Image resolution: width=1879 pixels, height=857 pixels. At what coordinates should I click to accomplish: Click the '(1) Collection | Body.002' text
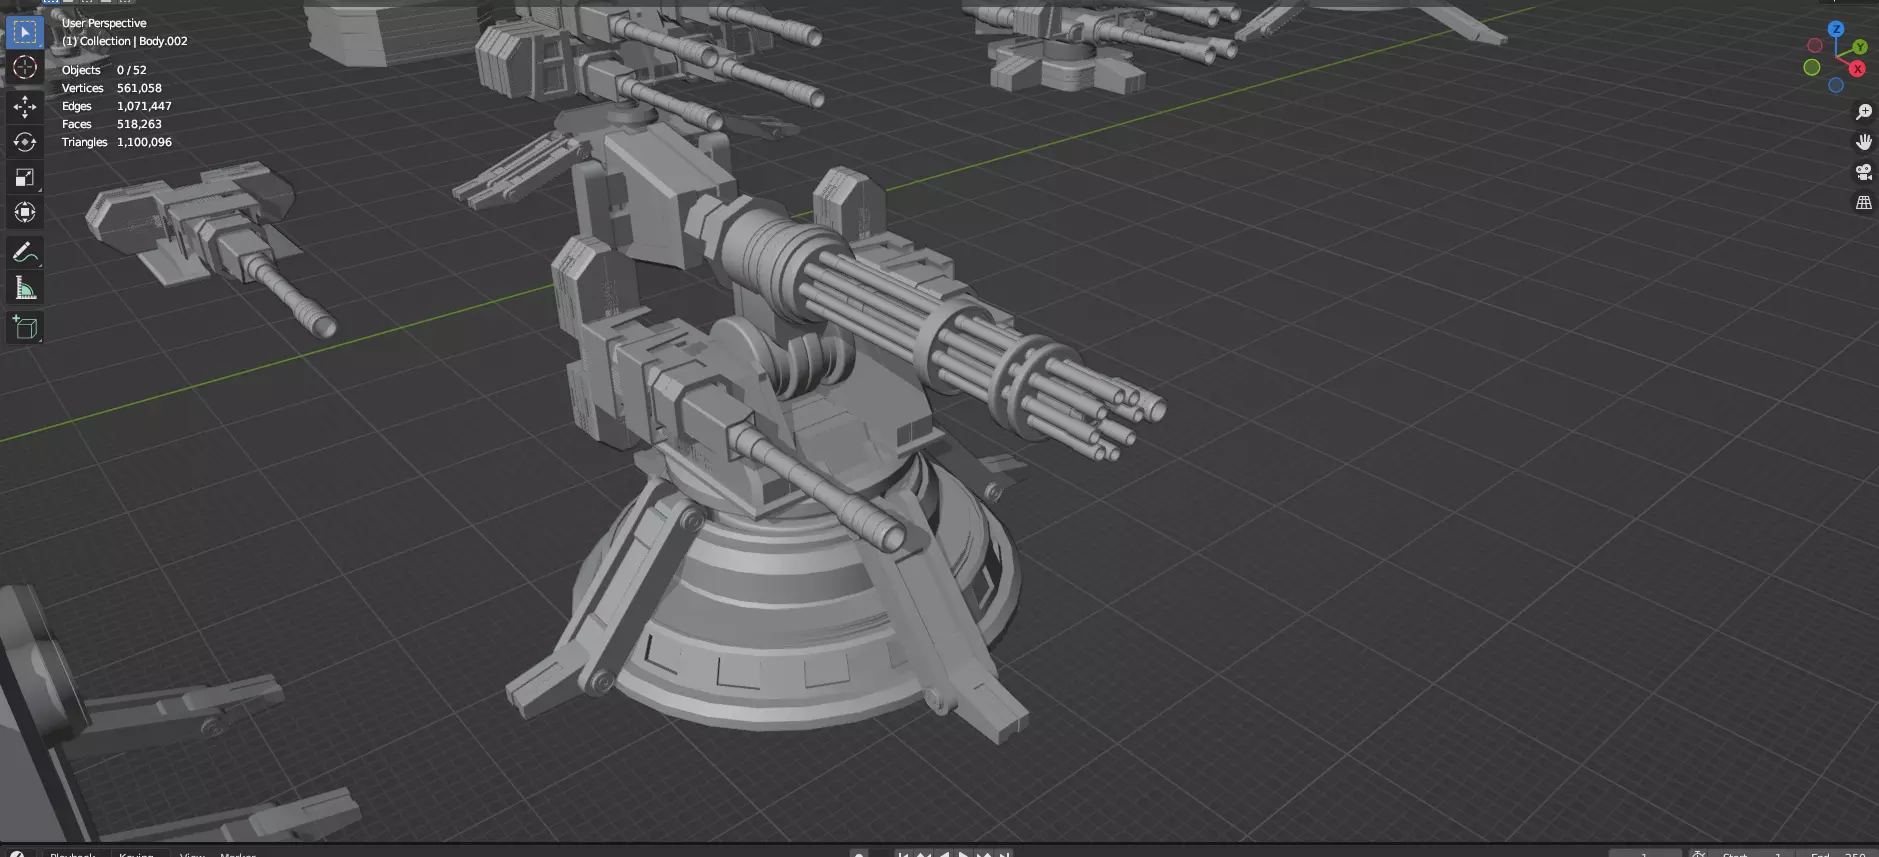pyautogui.click(x=125, y=41)
